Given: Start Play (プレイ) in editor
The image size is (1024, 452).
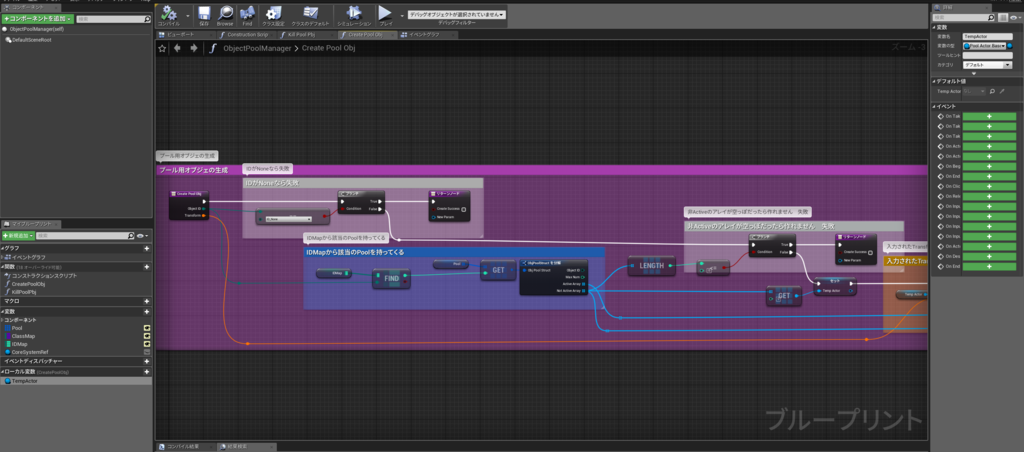Looking at the screenshot, I should tap(385, 15).
